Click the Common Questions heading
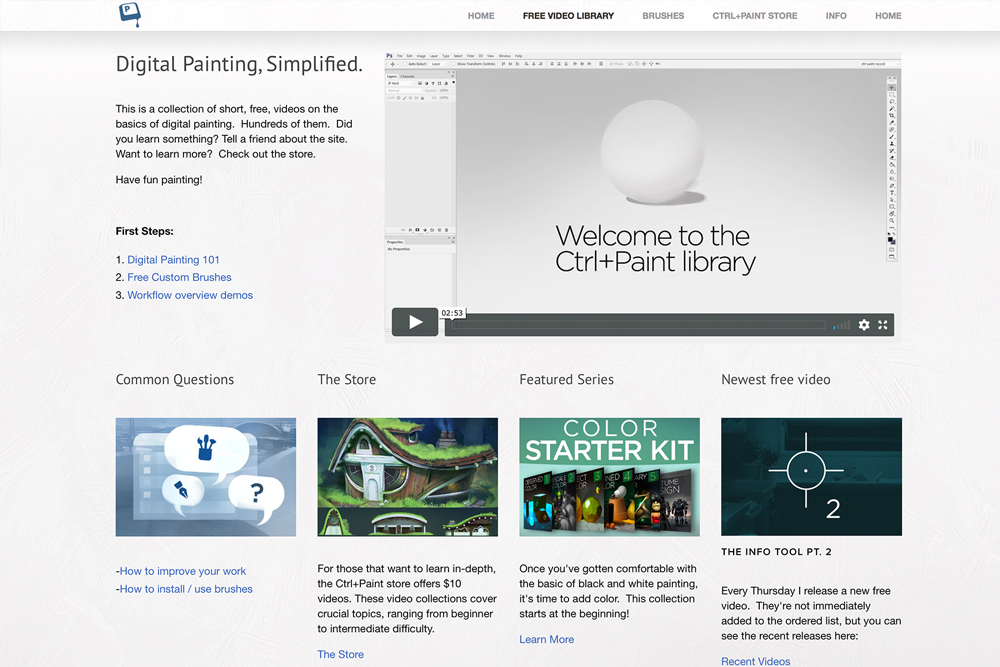 click(175, 380)
